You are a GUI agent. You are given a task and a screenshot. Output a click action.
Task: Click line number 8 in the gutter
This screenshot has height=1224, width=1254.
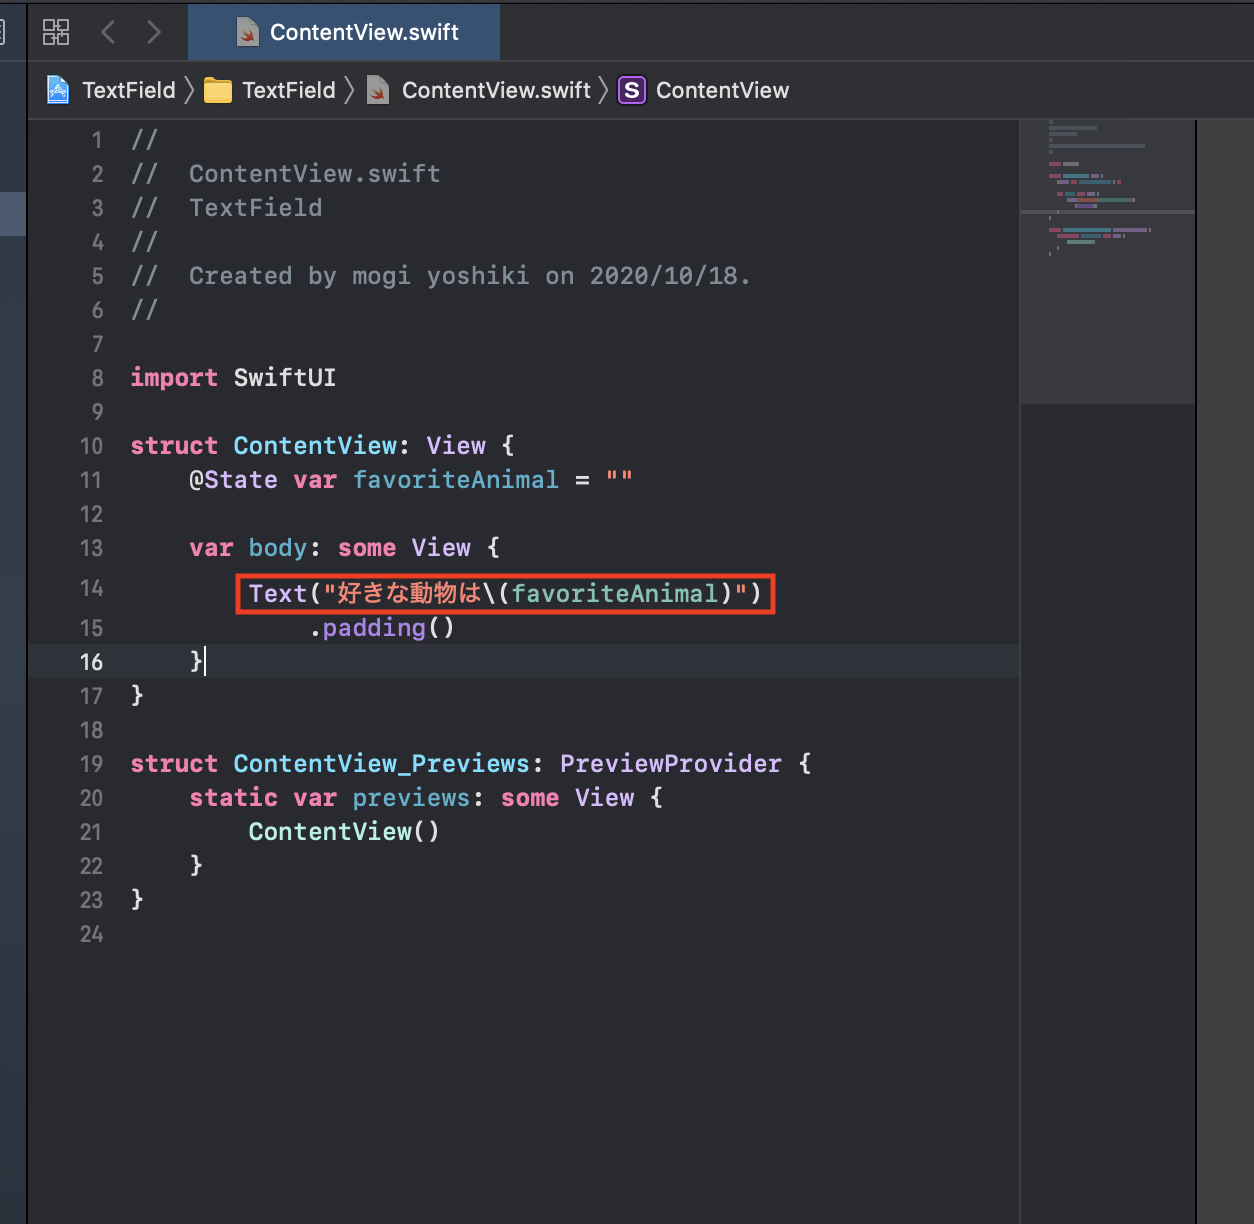97,378
